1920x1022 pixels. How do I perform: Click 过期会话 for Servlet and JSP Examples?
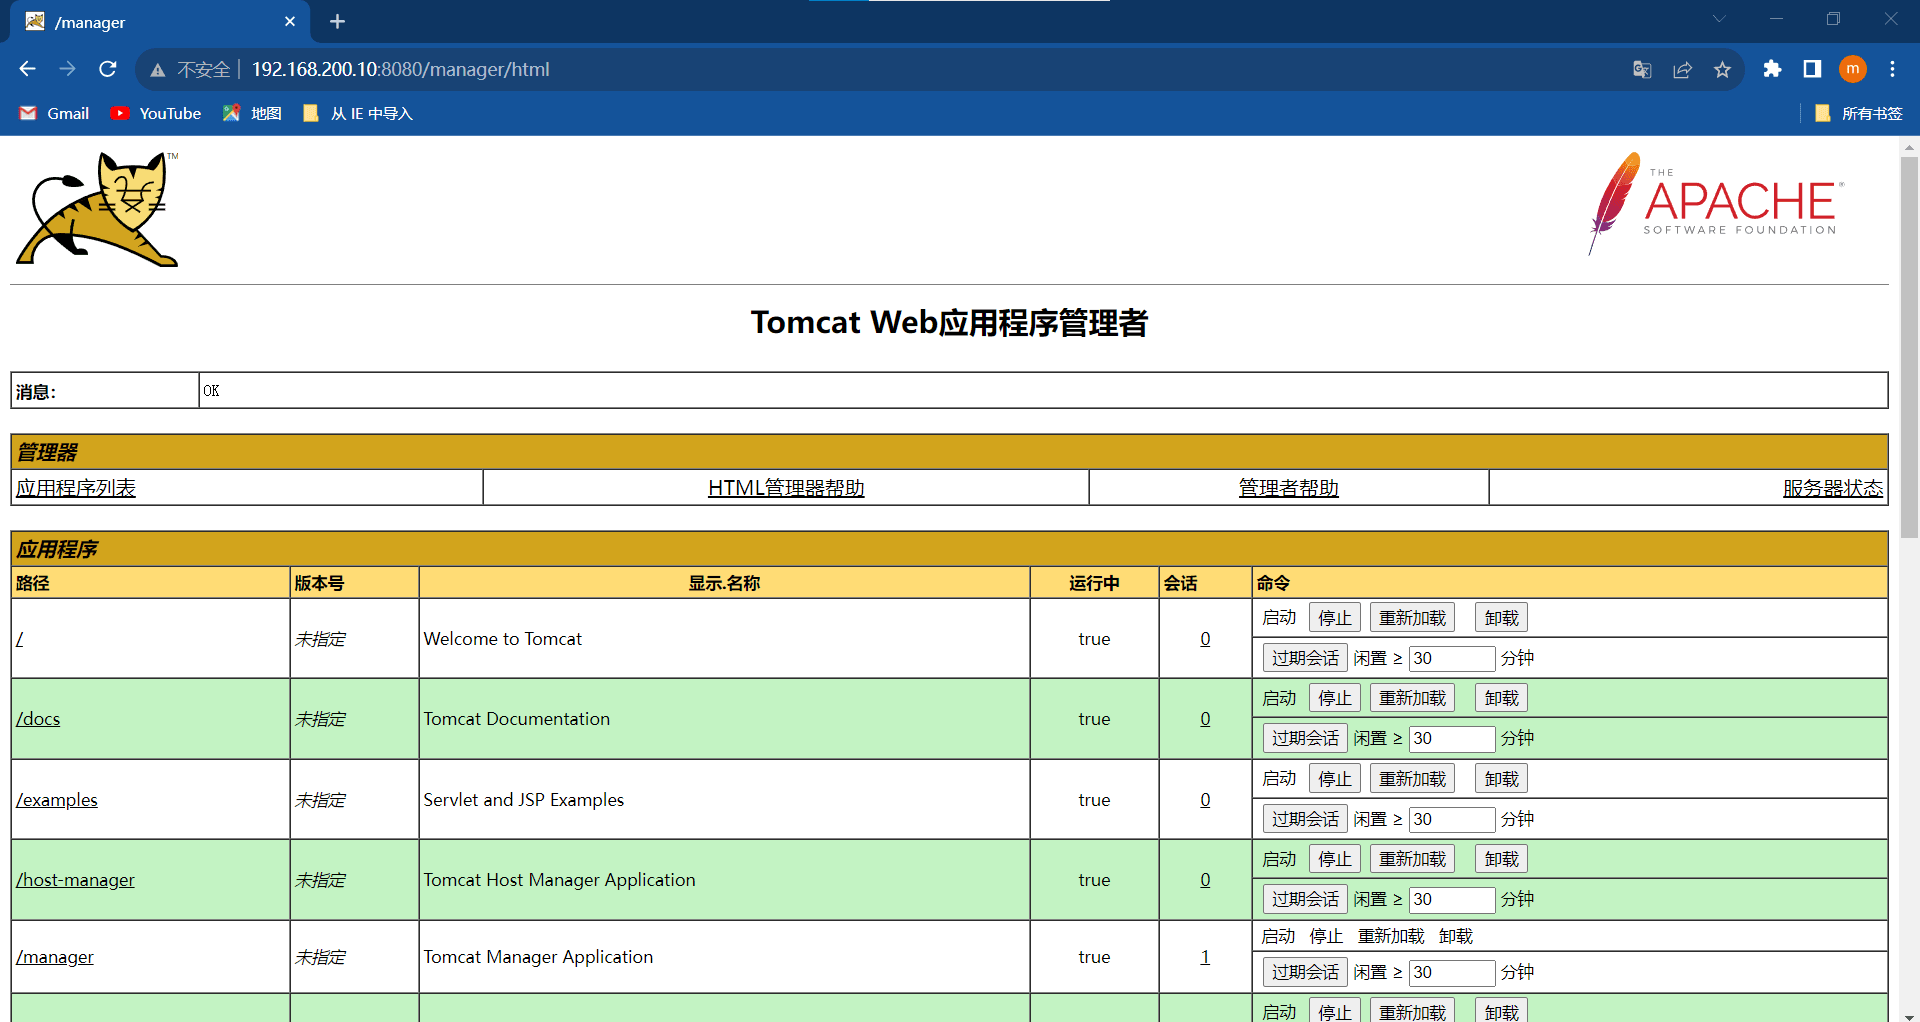(1305, 819)
